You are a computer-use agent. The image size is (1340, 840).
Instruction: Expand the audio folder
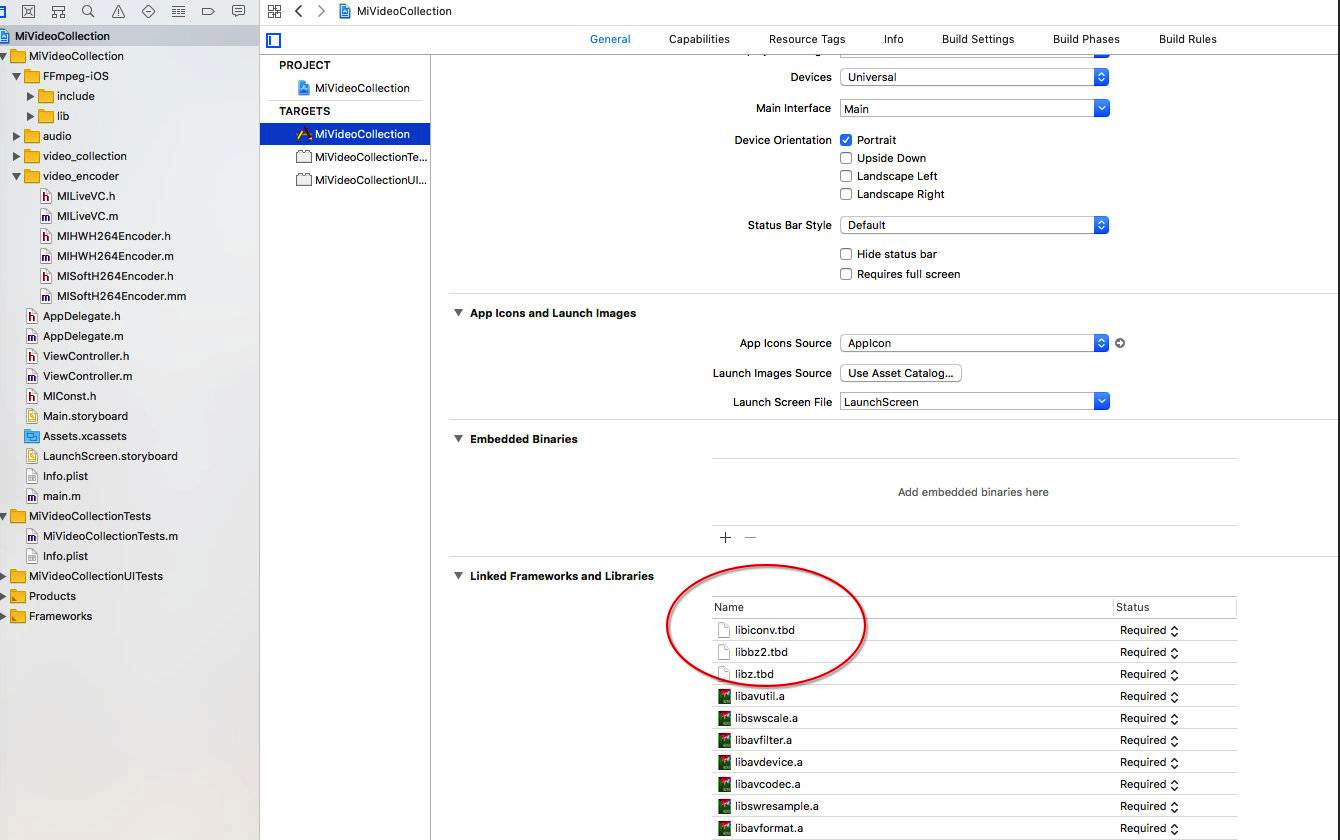point(17,136)
